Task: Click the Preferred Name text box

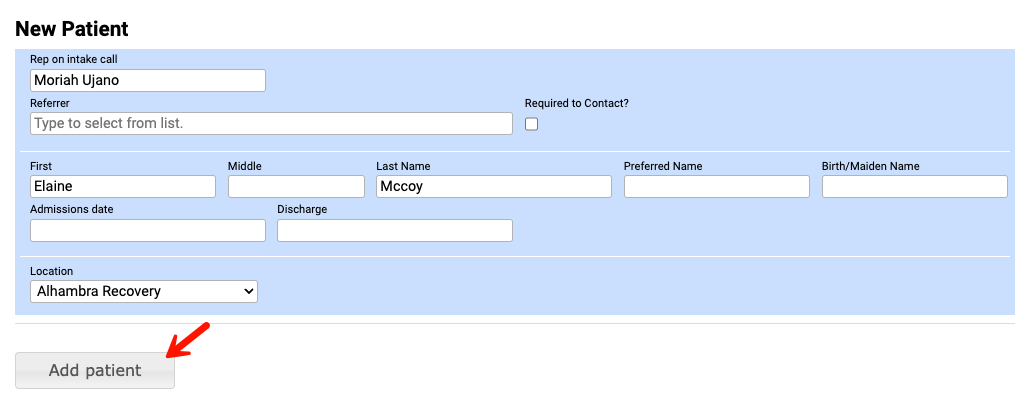Action: 716,186
